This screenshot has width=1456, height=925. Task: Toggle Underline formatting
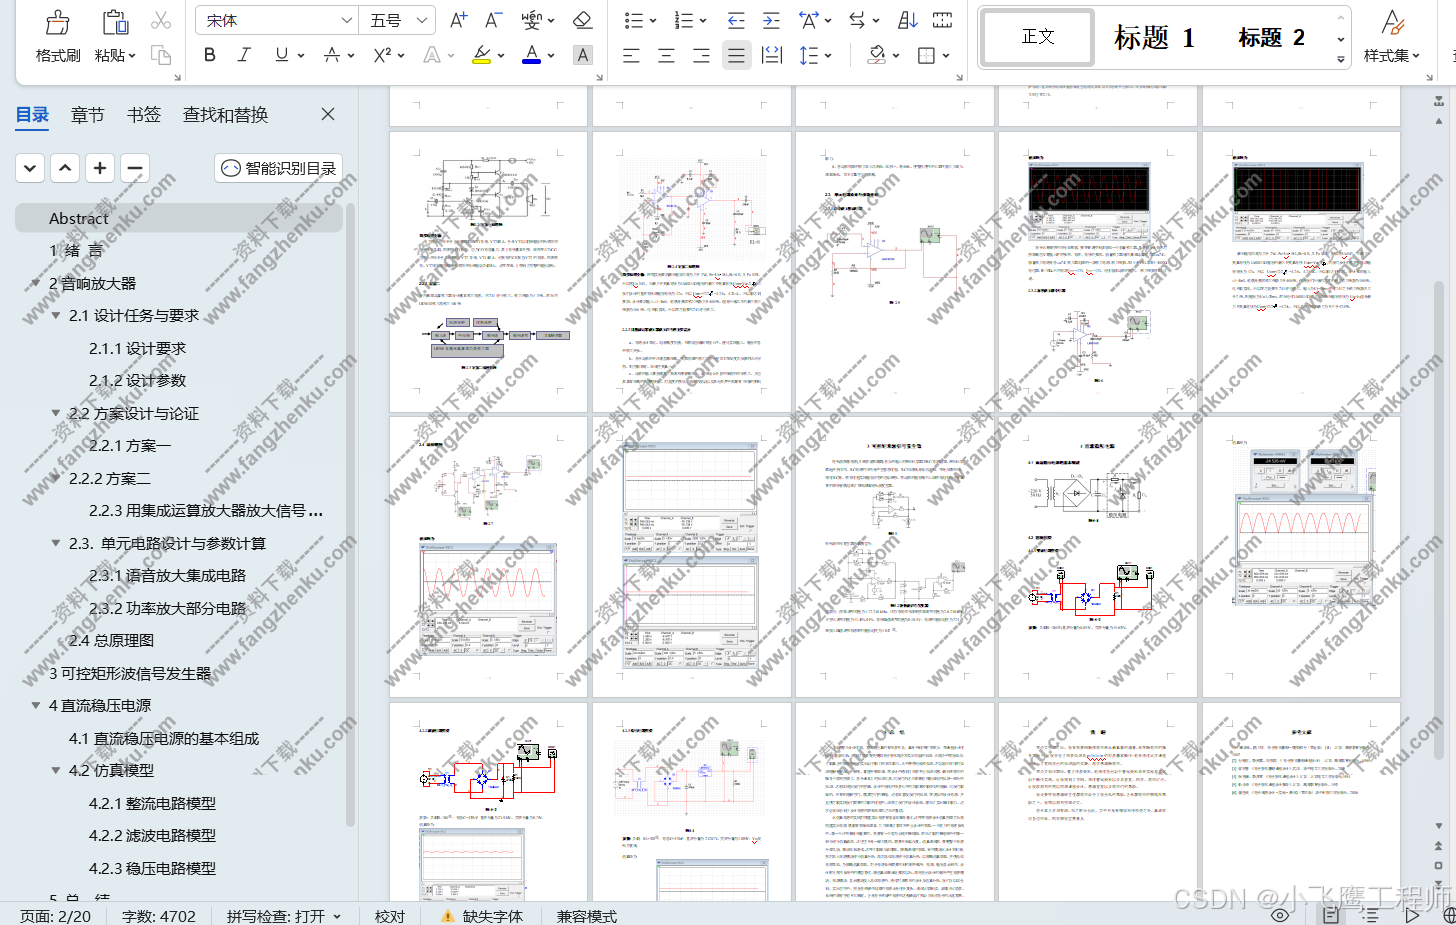282,55
